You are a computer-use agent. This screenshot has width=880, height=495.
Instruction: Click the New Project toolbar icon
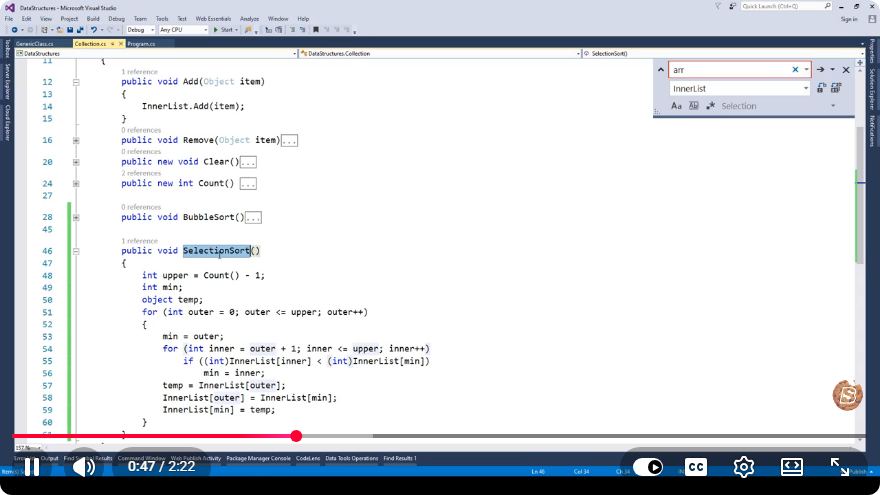coord(44,30)
